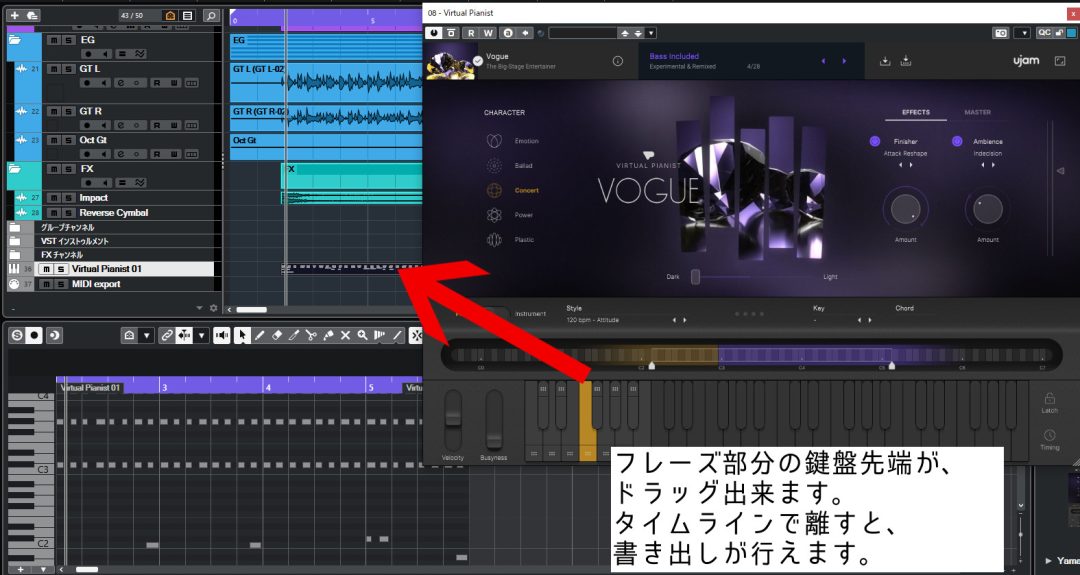Select the Object Selection arrow tool in key editor

242,335
